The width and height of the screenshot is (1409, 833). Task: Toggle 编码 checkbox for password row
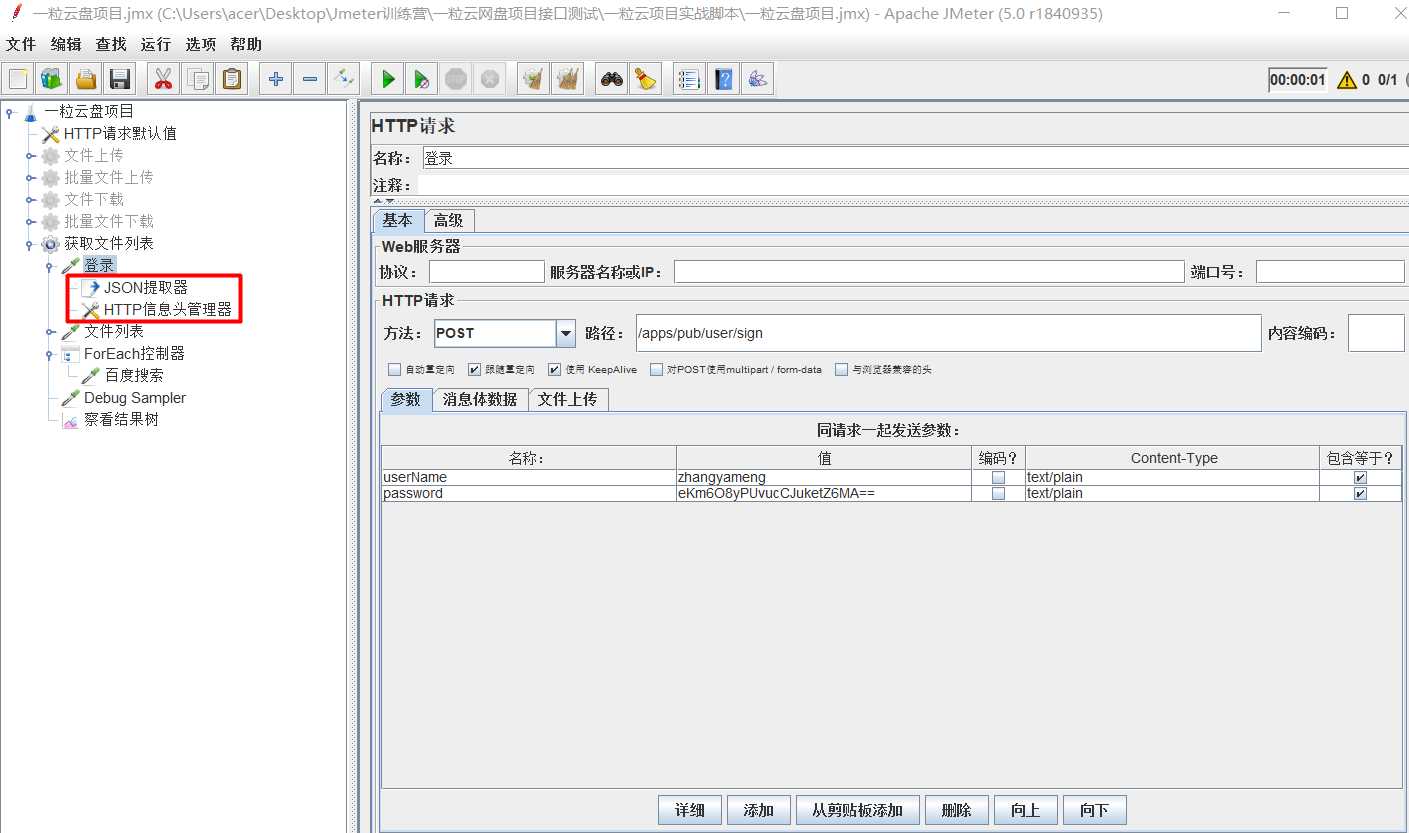tap(998, 494)
